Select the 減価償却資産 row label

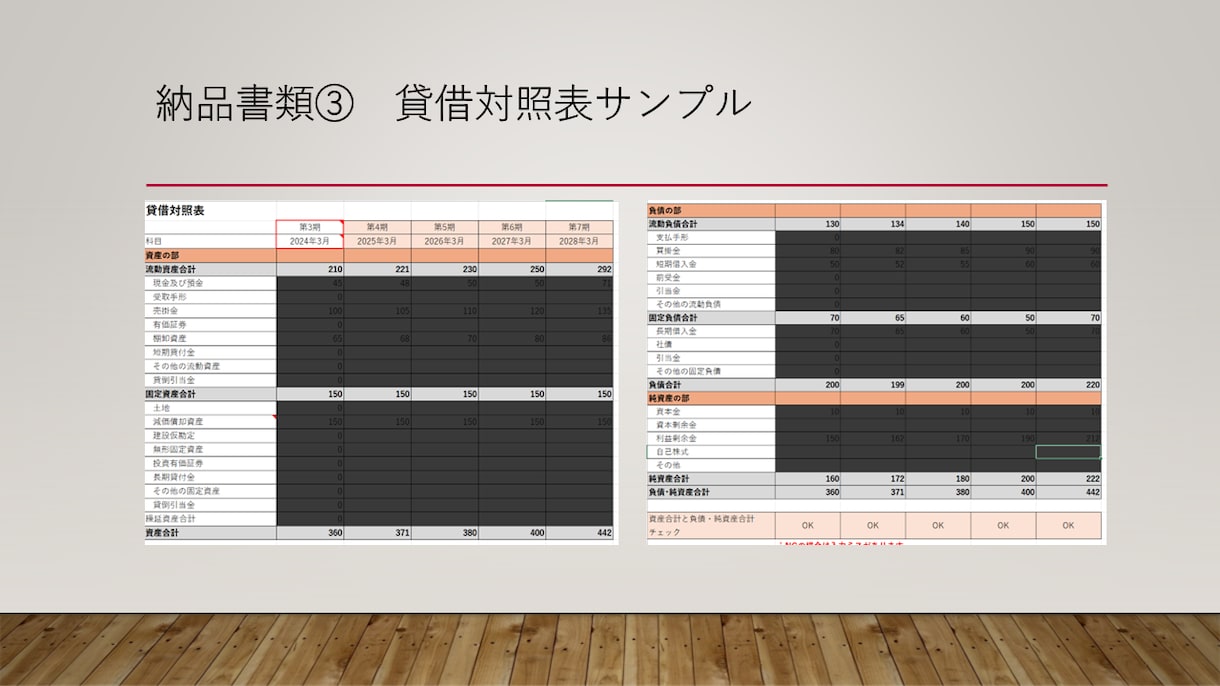211,422
